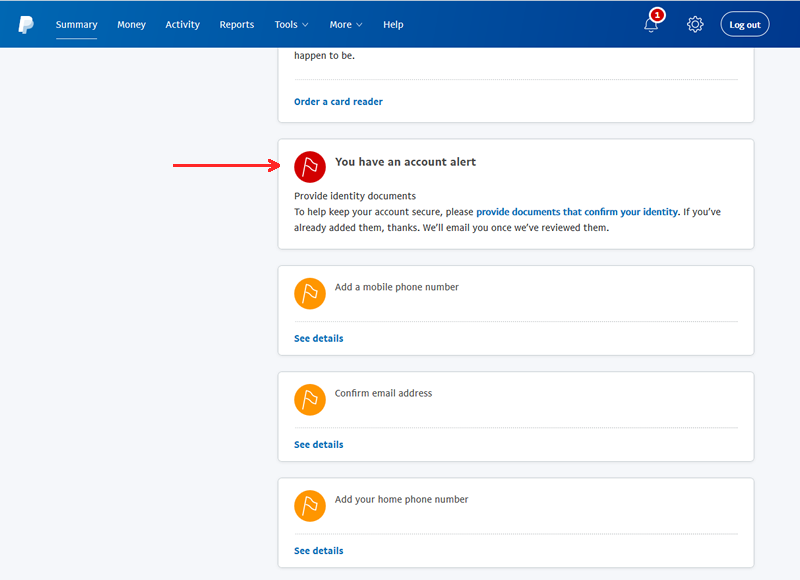Image resolution: width=800 pixels, height=580 pixels.
Task: Open the notifications bell icon
Action: pyautogui.click(x=651, y=24)
